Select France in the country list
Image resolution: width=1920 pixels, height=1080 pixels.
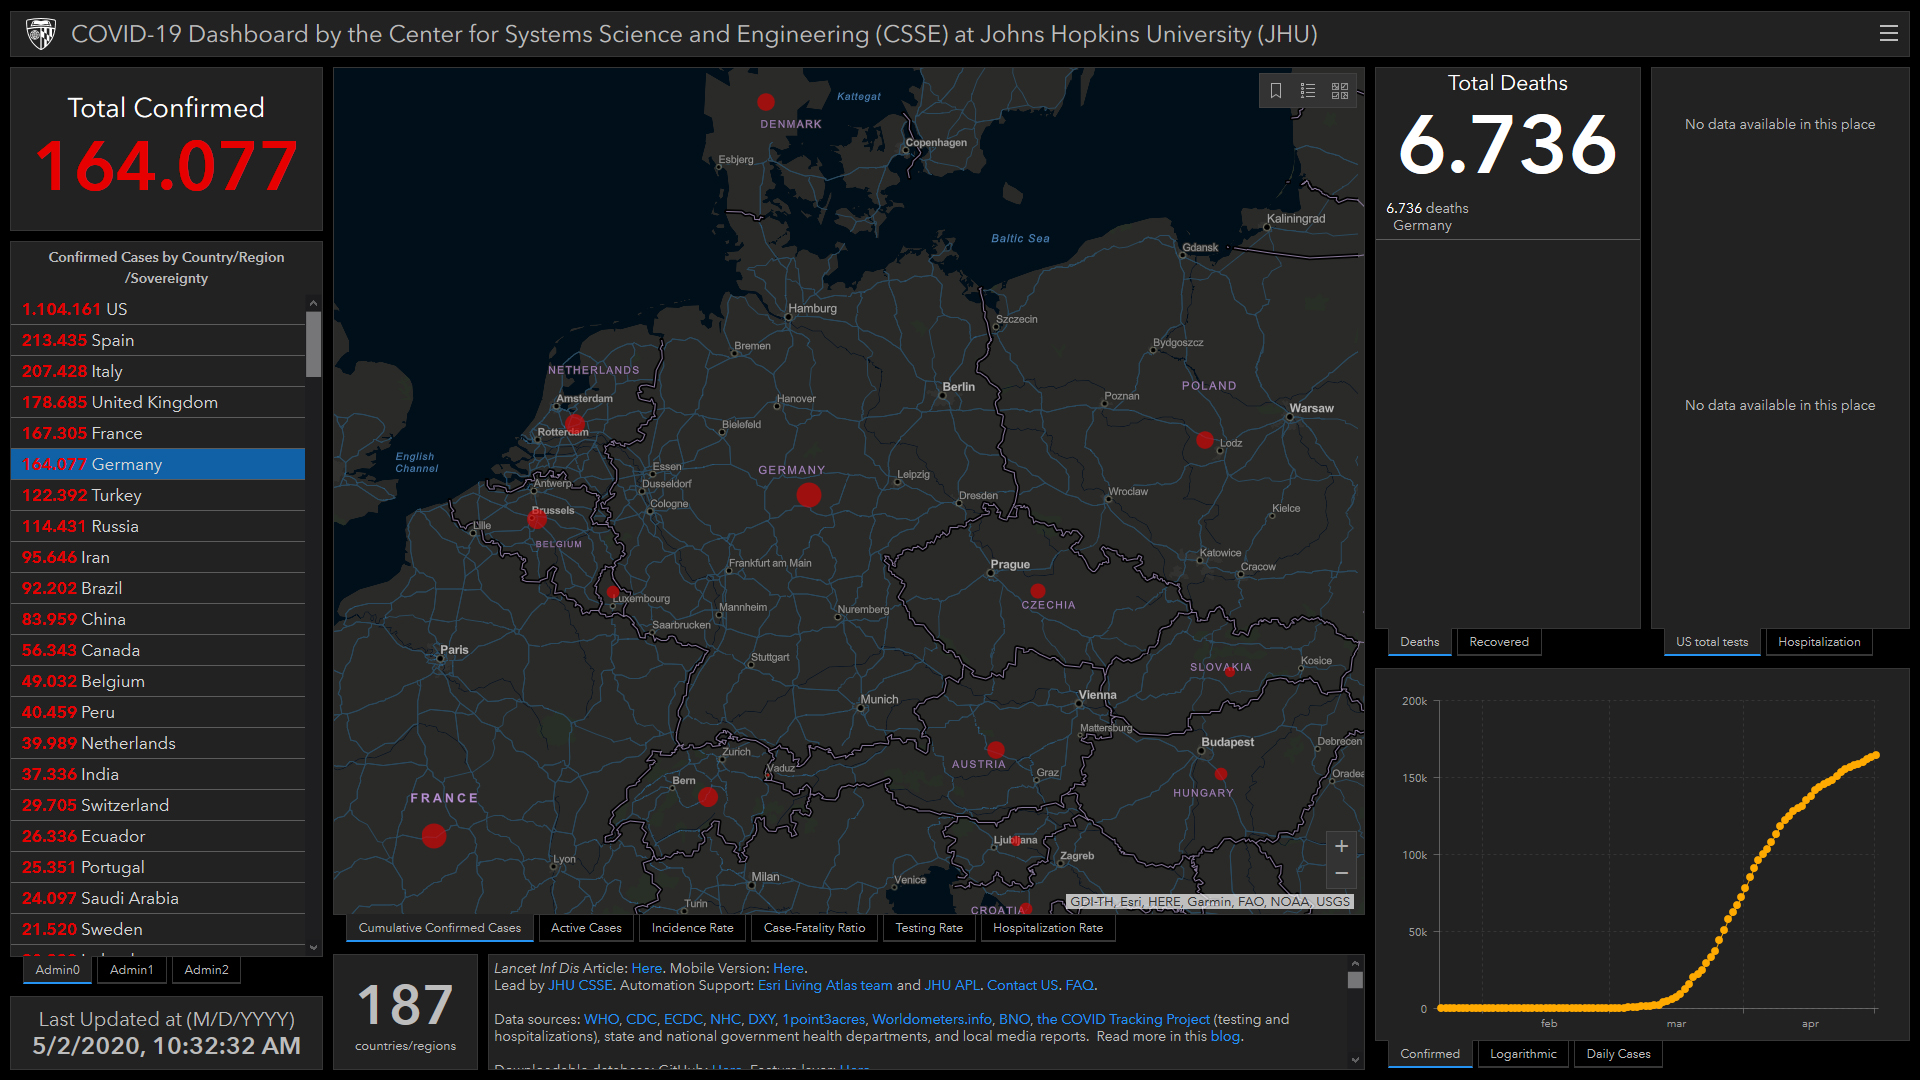pyautogui.click(x=158, y=433)
